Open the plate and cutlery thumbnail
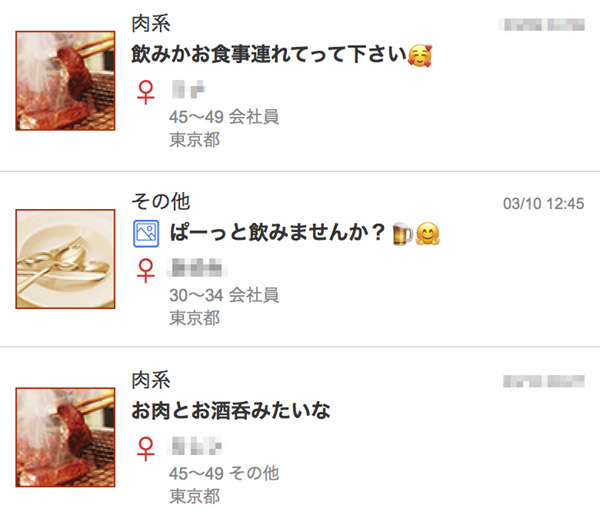The image size is (600, 515). [x=65, y=259]
